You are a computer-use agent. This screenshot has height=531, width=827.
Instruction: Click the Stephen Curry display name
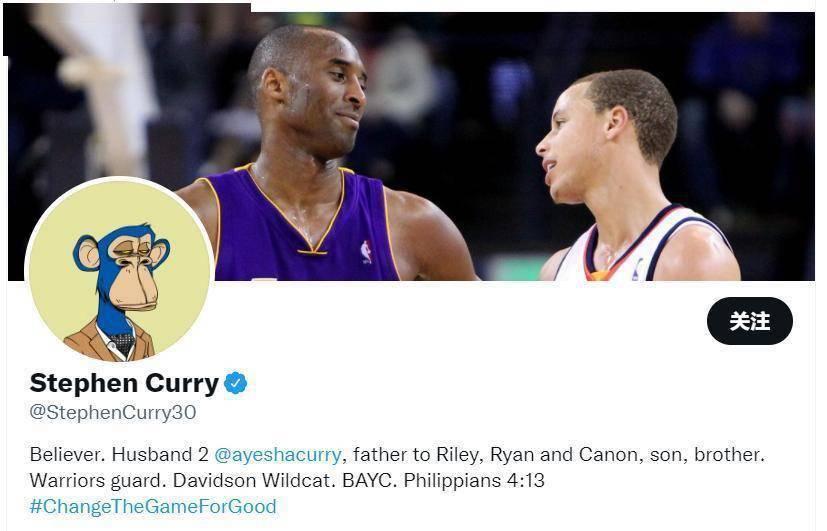pos(124,383)
